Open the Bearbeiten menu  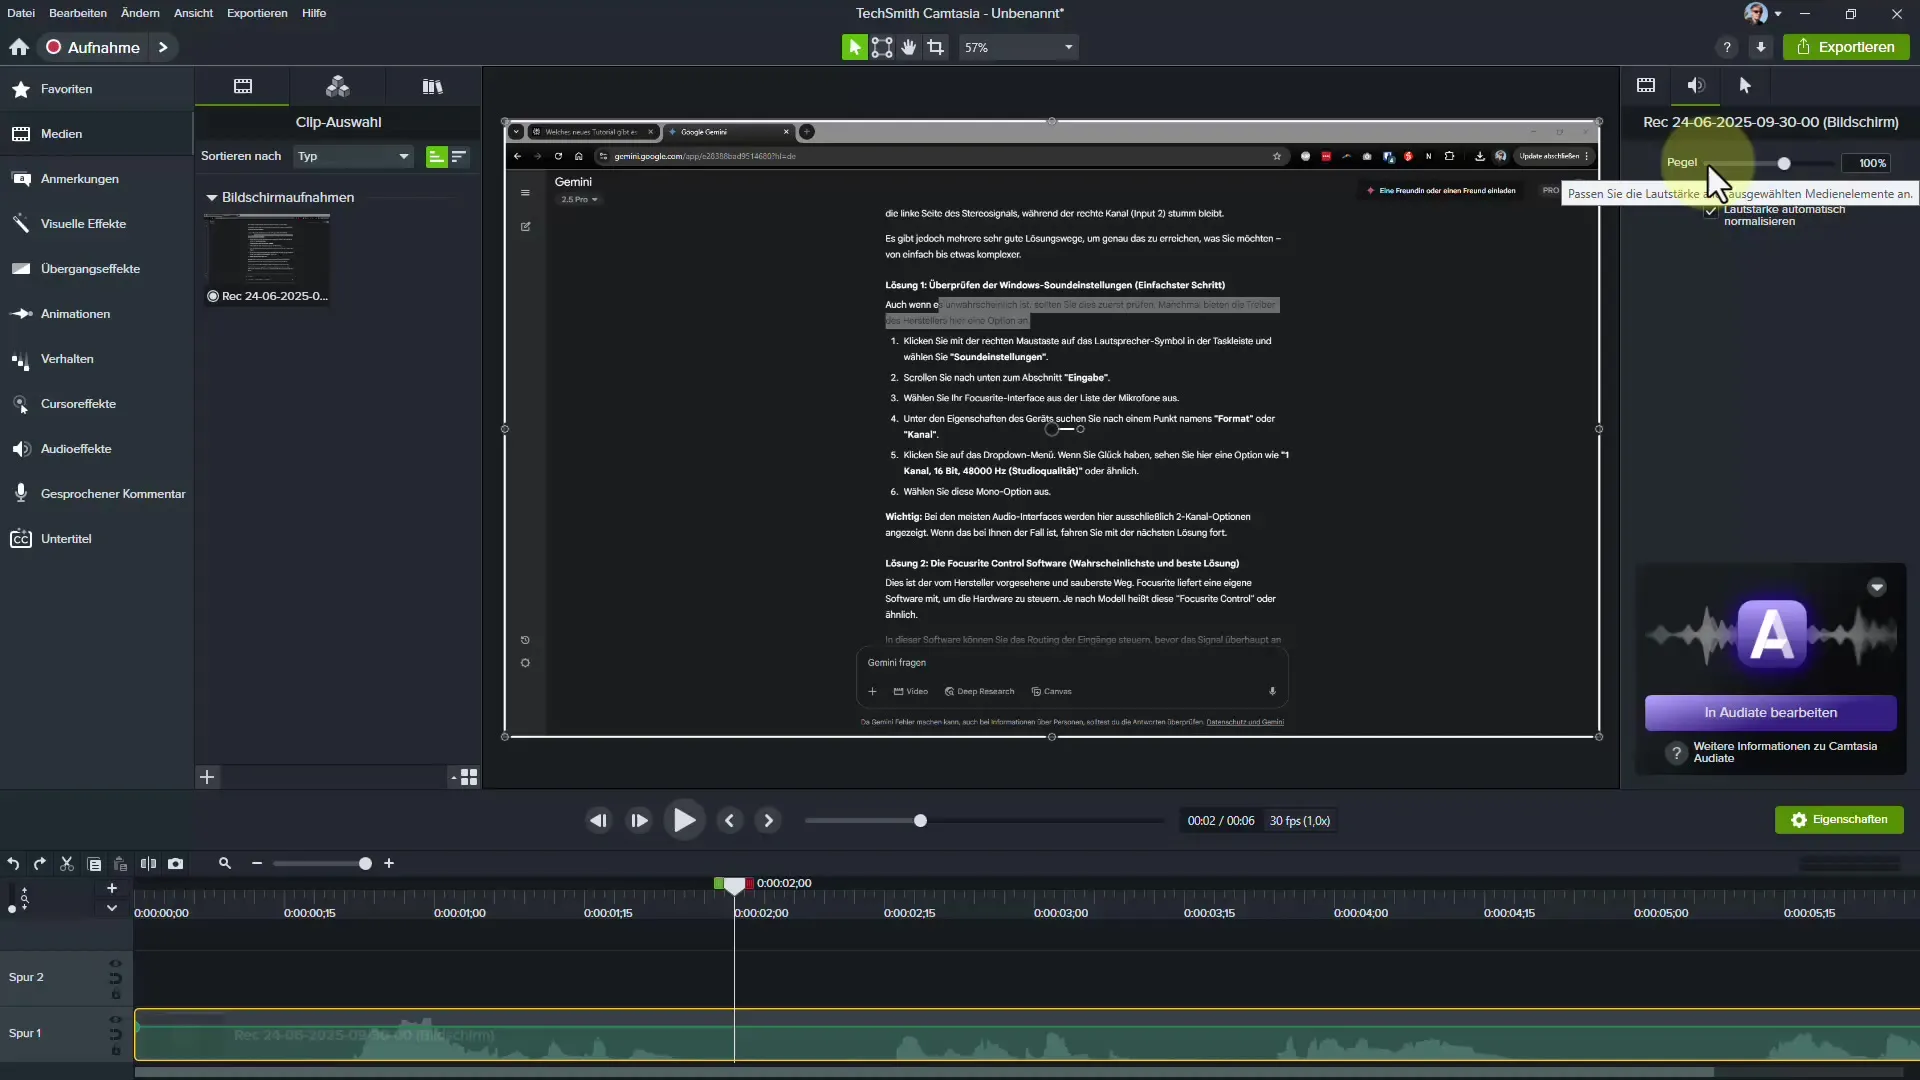[78, 13]
